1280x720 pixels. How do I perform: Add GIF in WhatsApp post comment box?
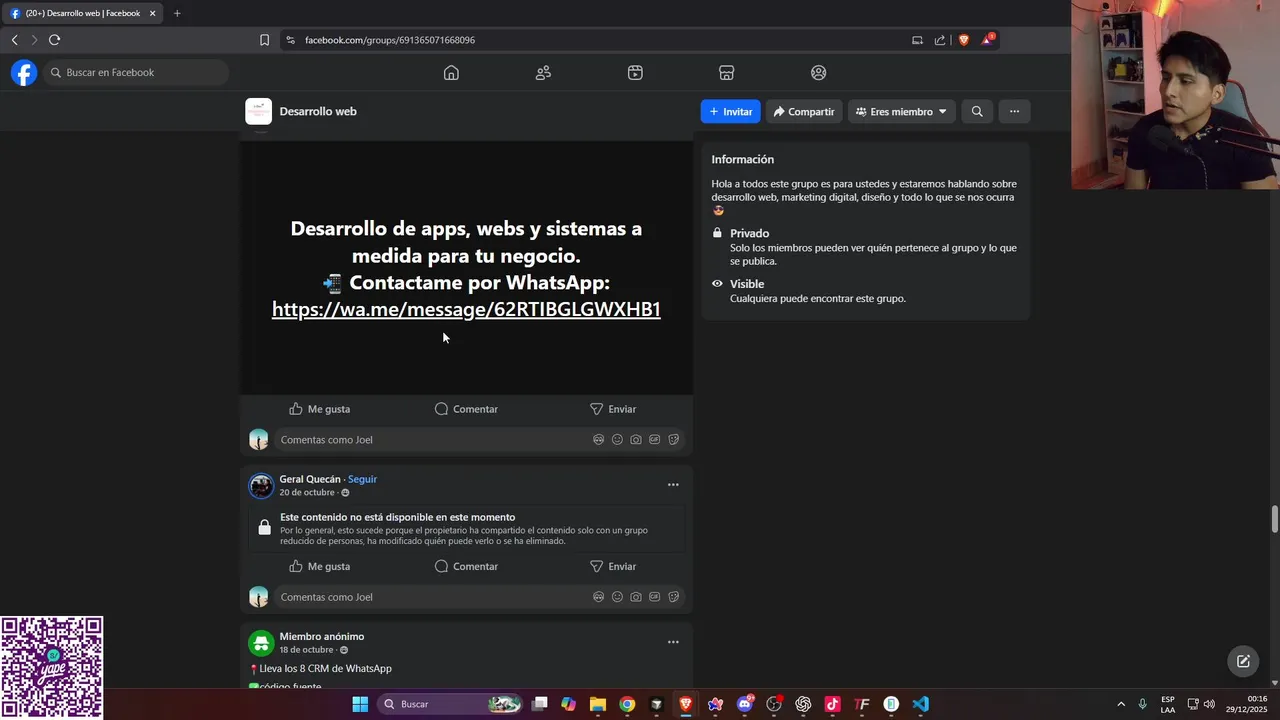(654, 439)
